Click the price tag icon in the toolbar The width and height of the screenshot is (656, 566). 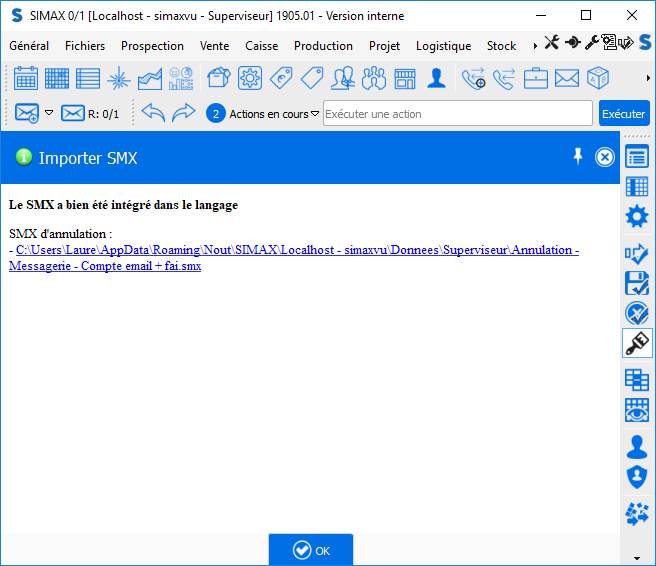(x=312, y=78)
